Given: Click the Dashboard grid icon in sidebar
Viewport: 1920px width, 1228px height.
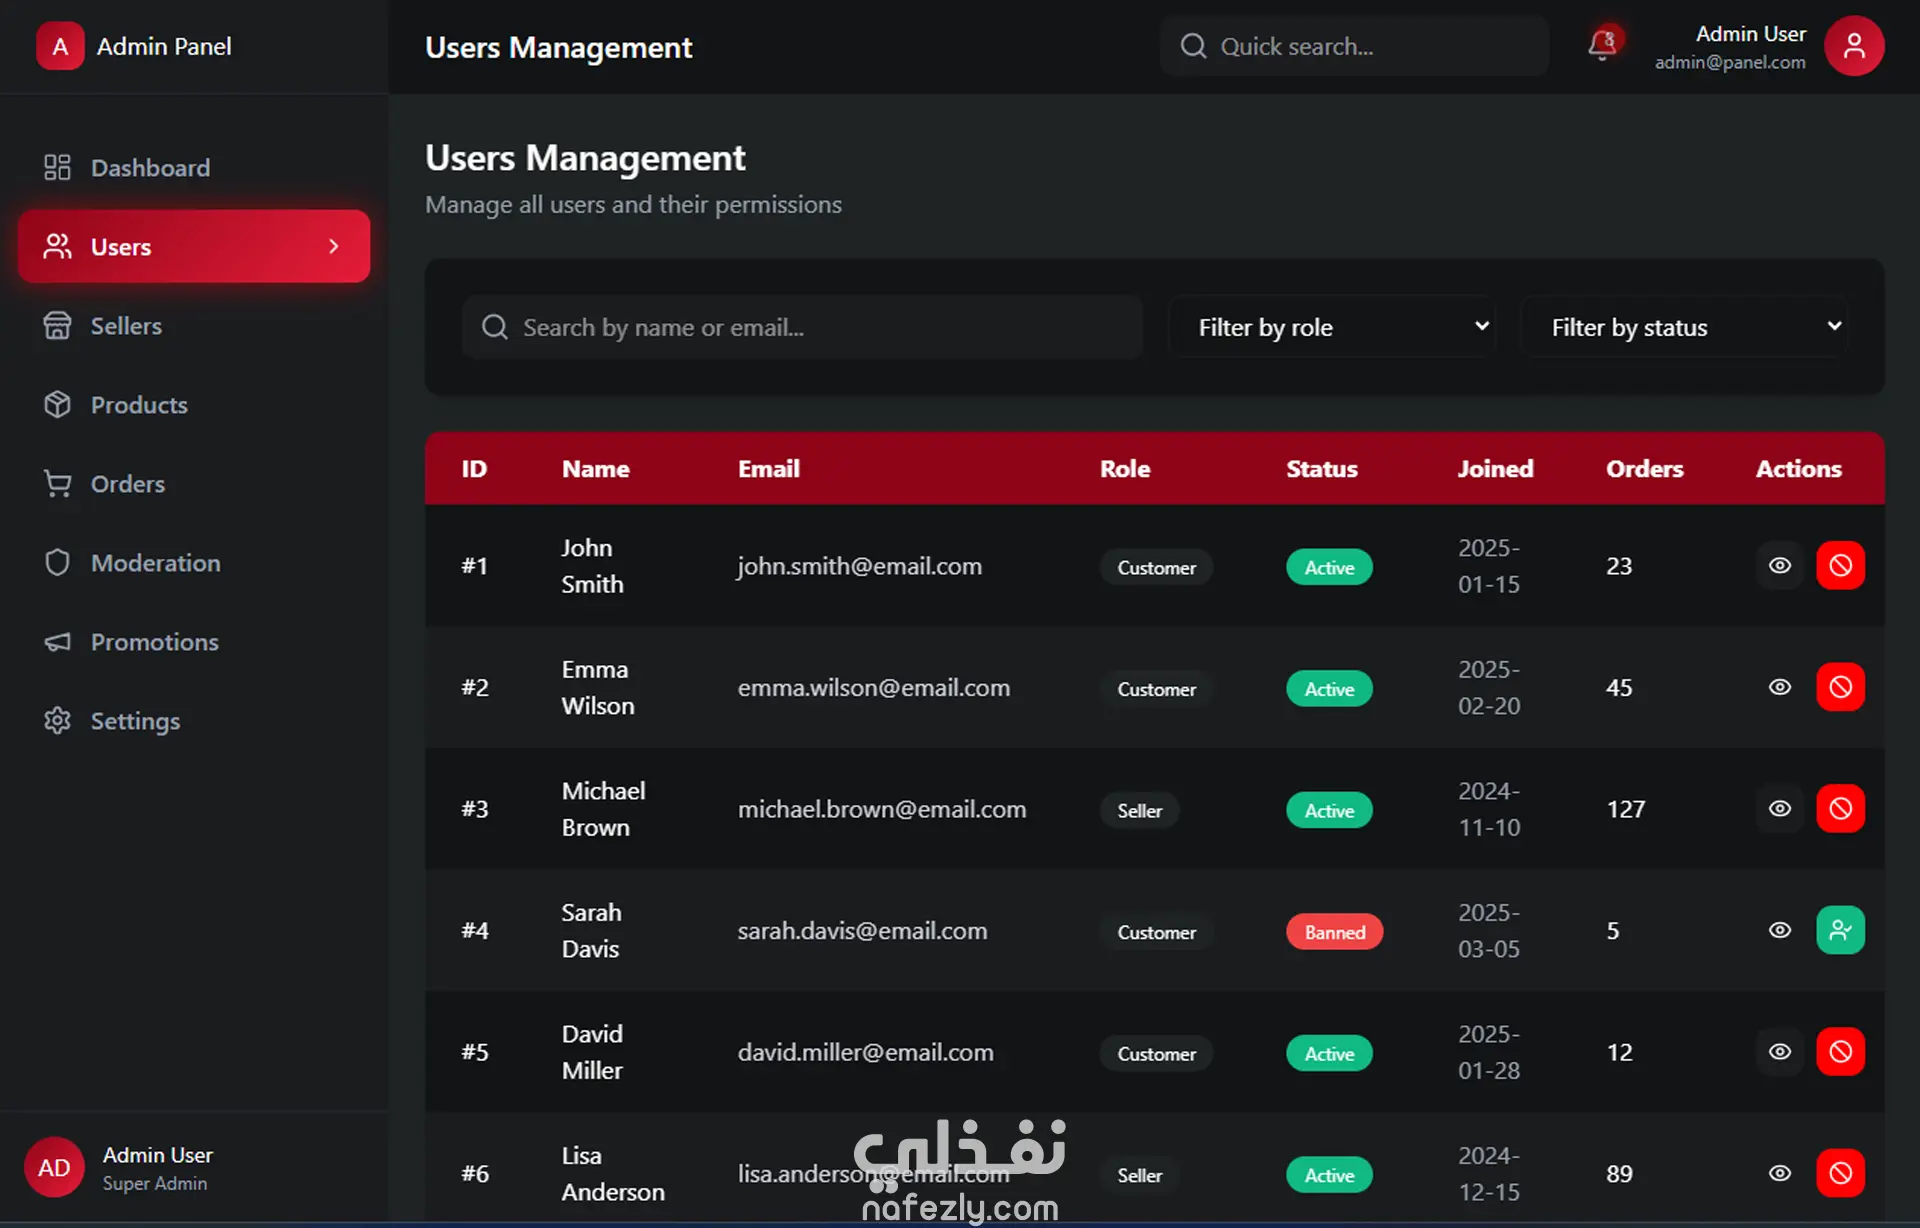Looking at the screenshot, I should tap(57, 167).
